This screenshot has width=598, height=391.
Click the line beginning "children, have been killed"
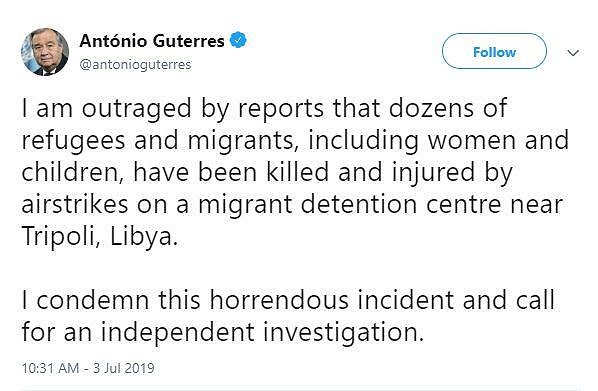267,173
